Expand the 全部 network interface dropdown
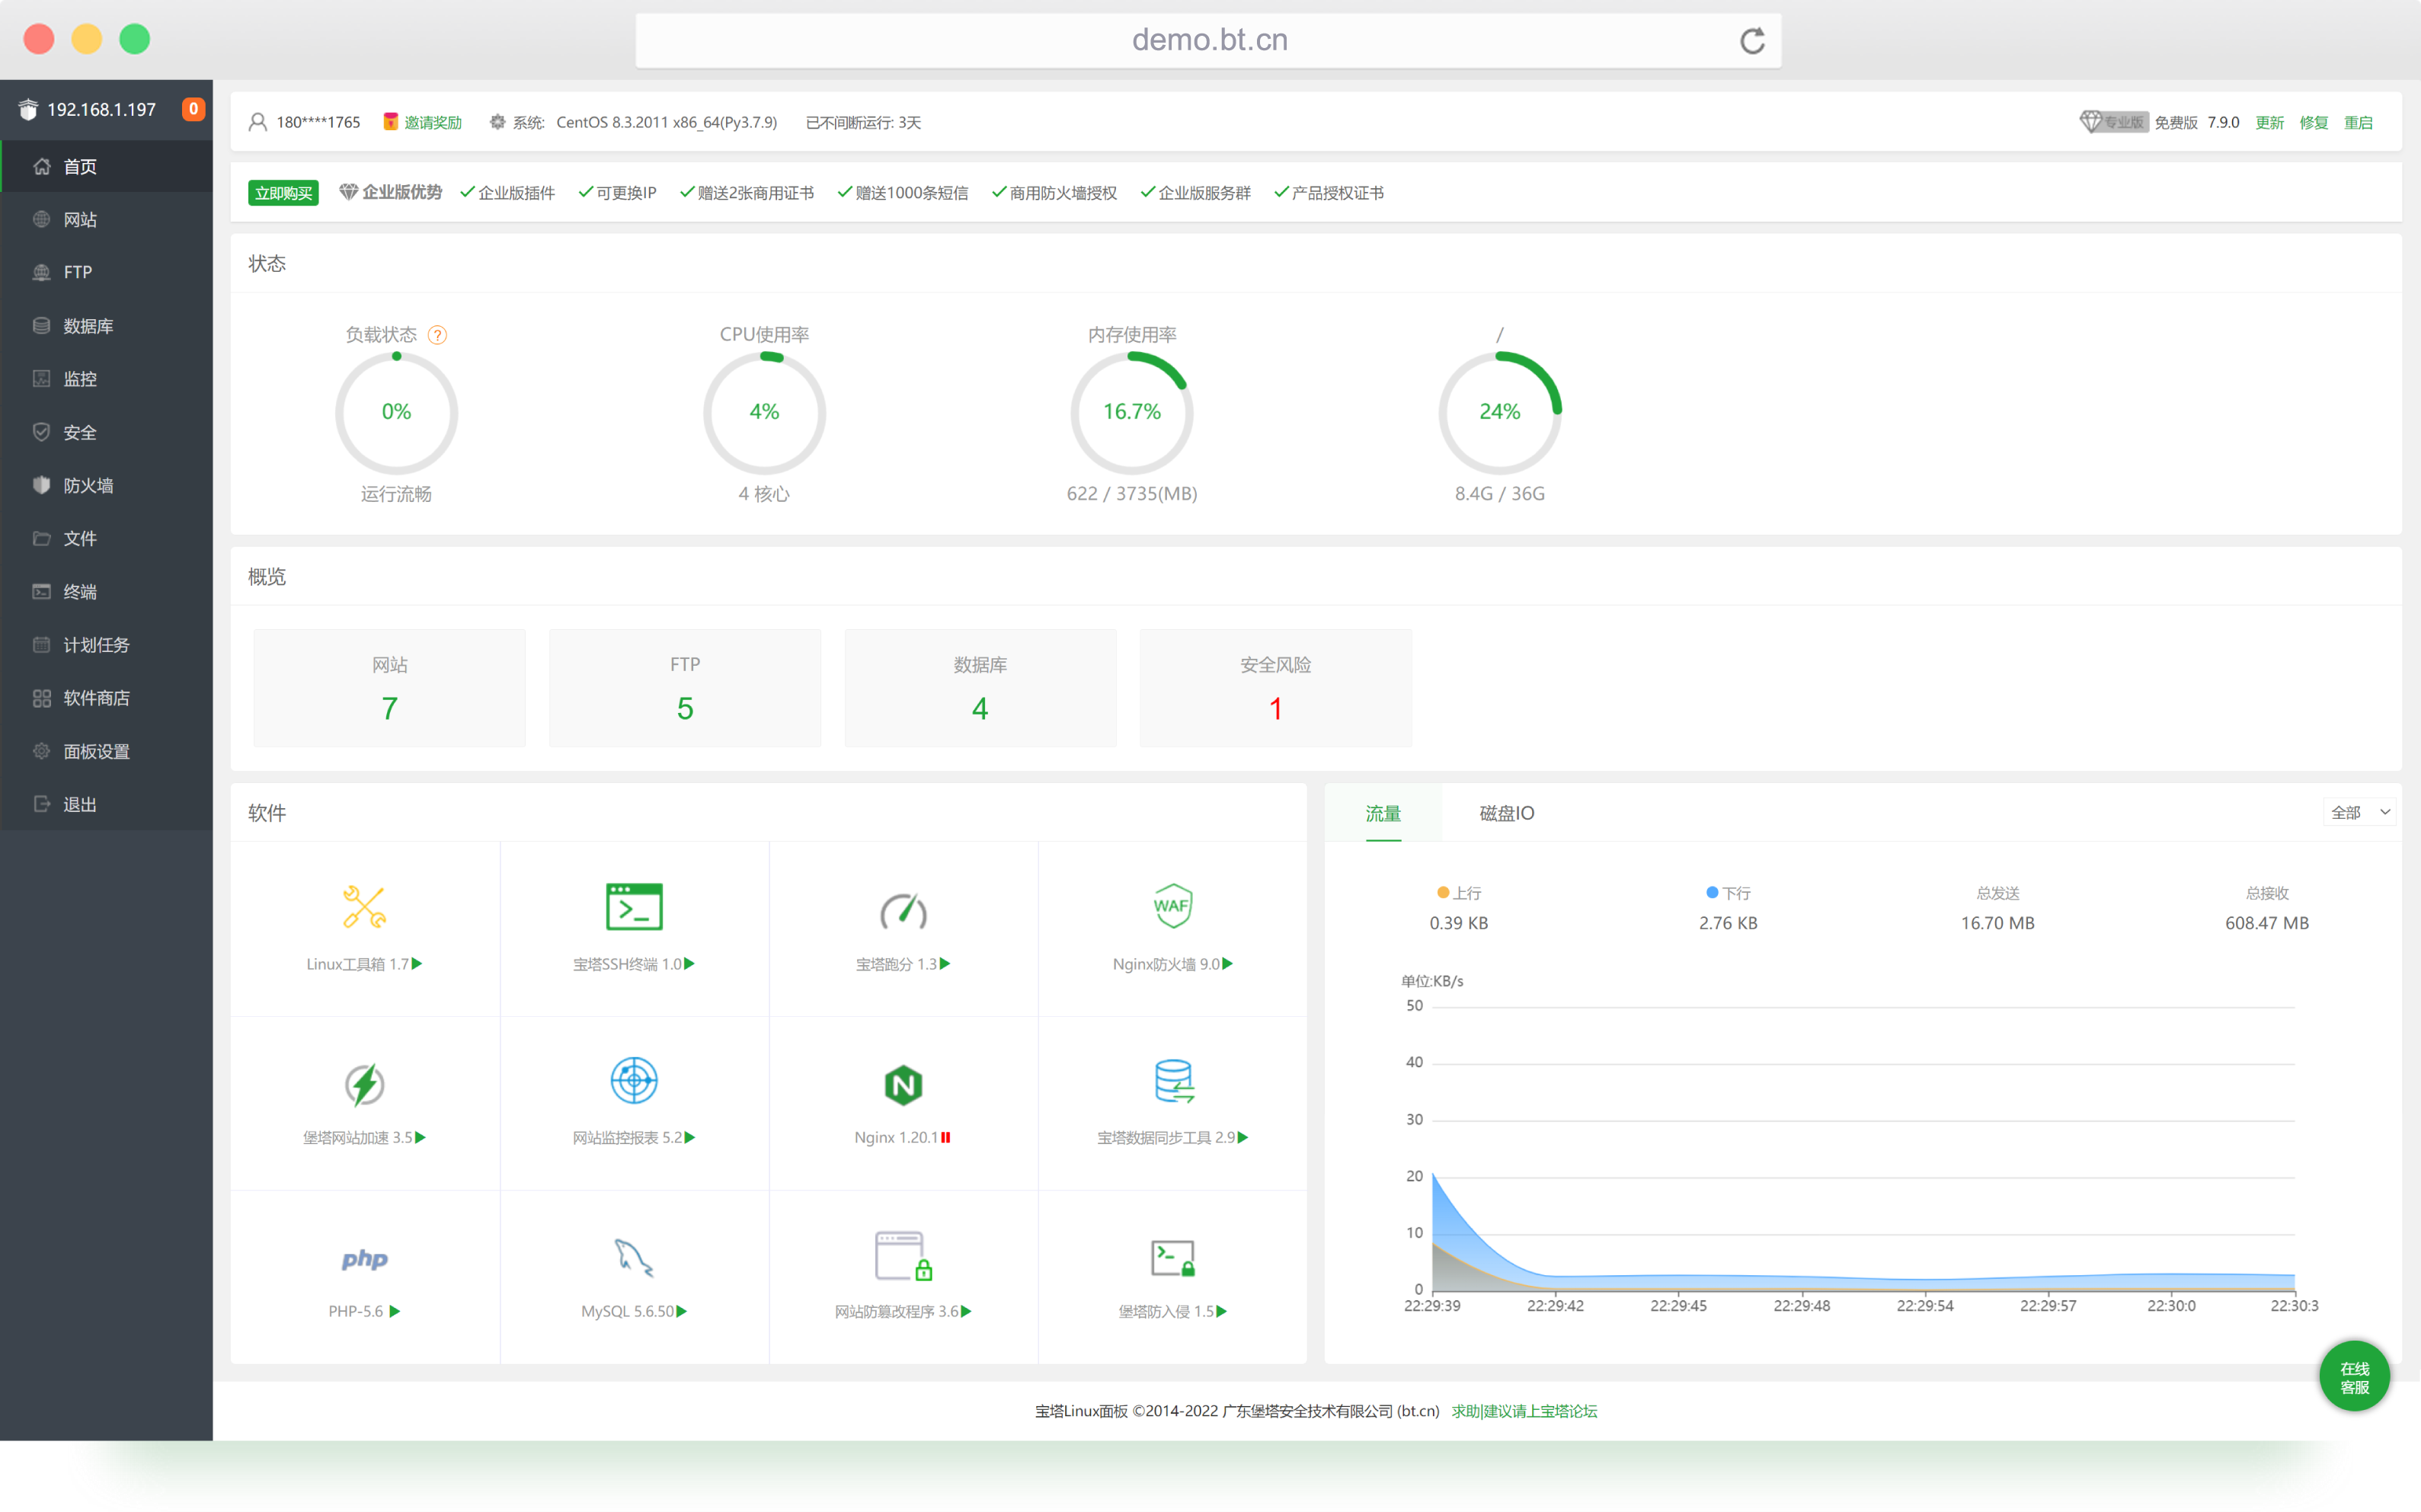The width and height of the screenshot is (2421, 1512). click(x=2359, y=812)
